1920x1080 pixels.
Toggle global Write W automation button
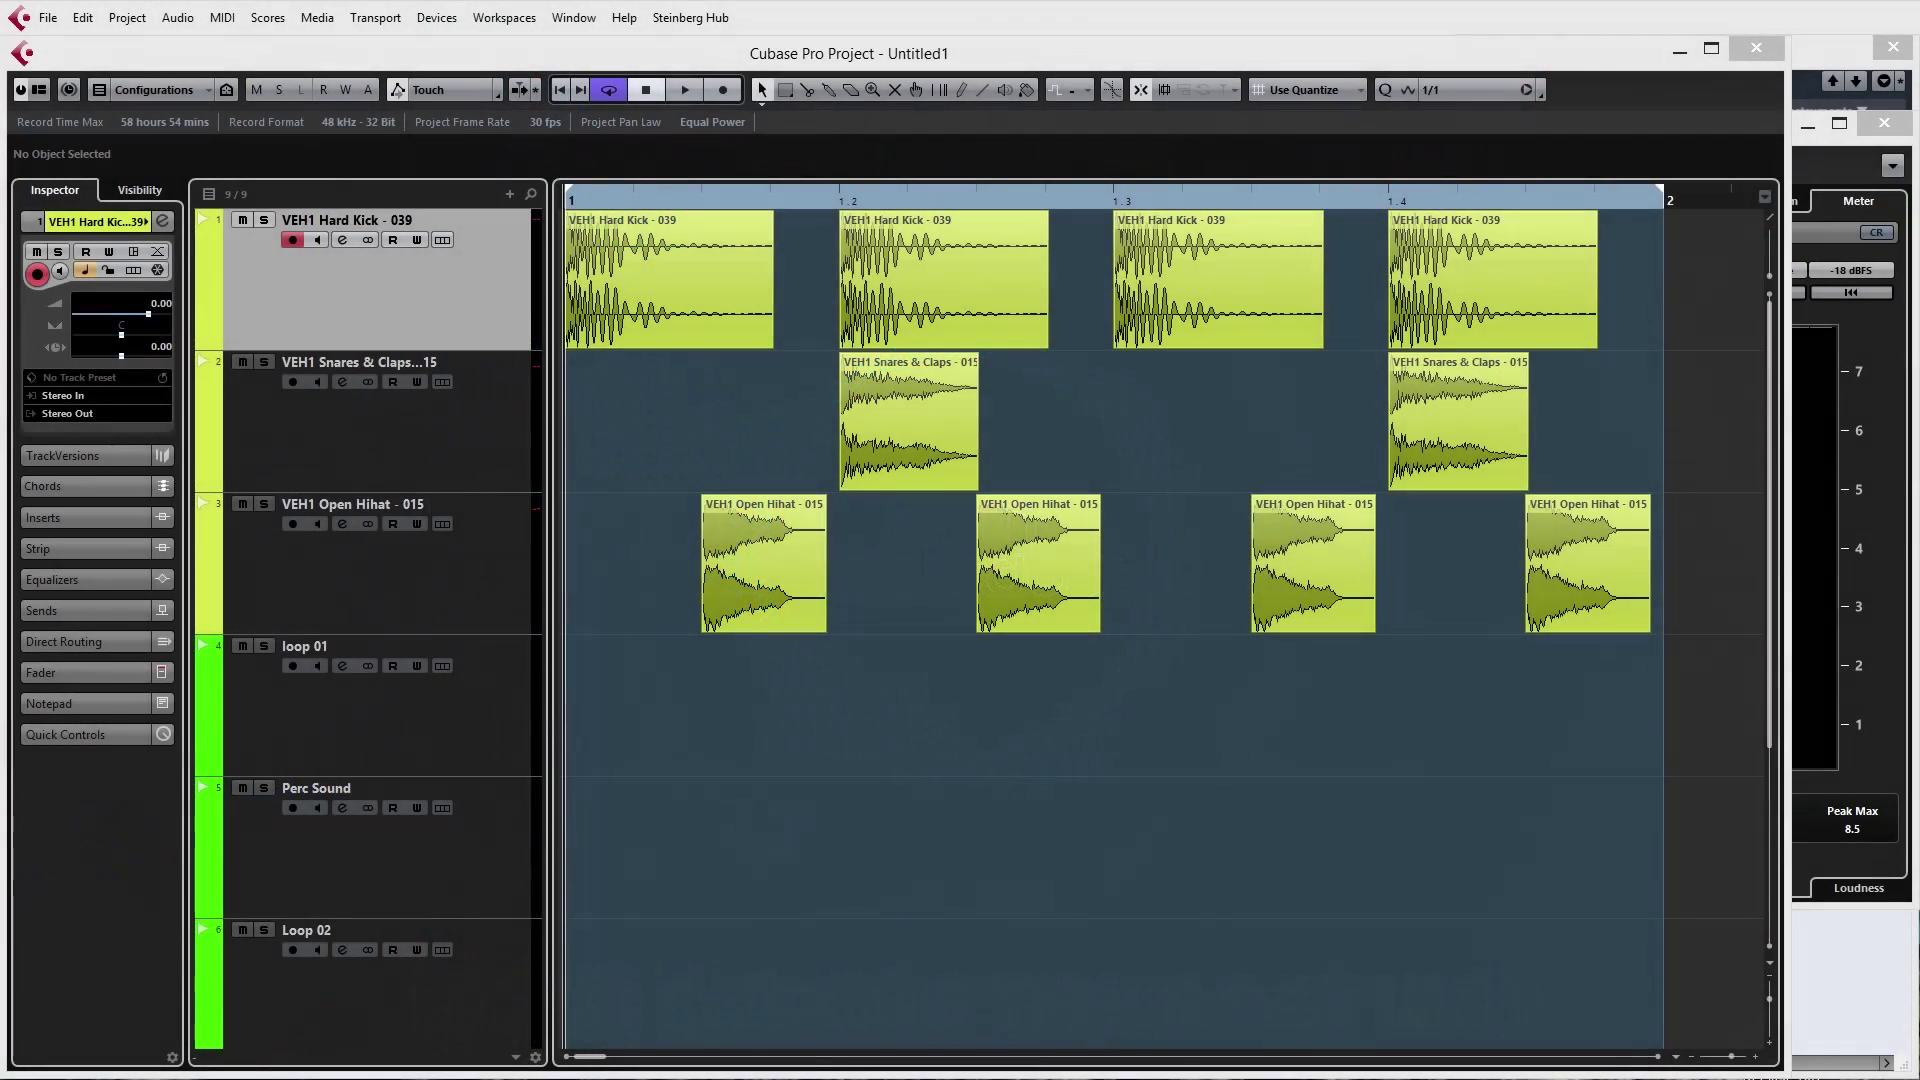click(345, 90)
